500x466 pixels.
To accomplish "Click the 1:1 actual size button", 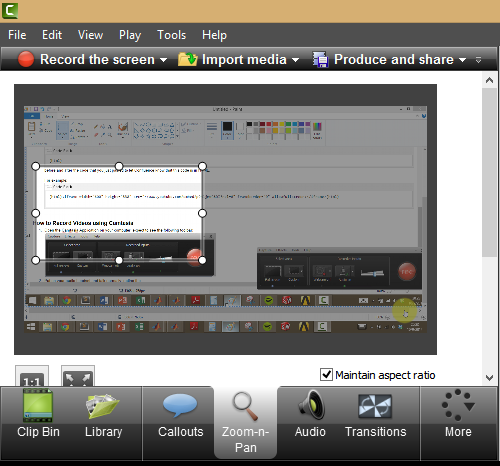I will 32,377.
